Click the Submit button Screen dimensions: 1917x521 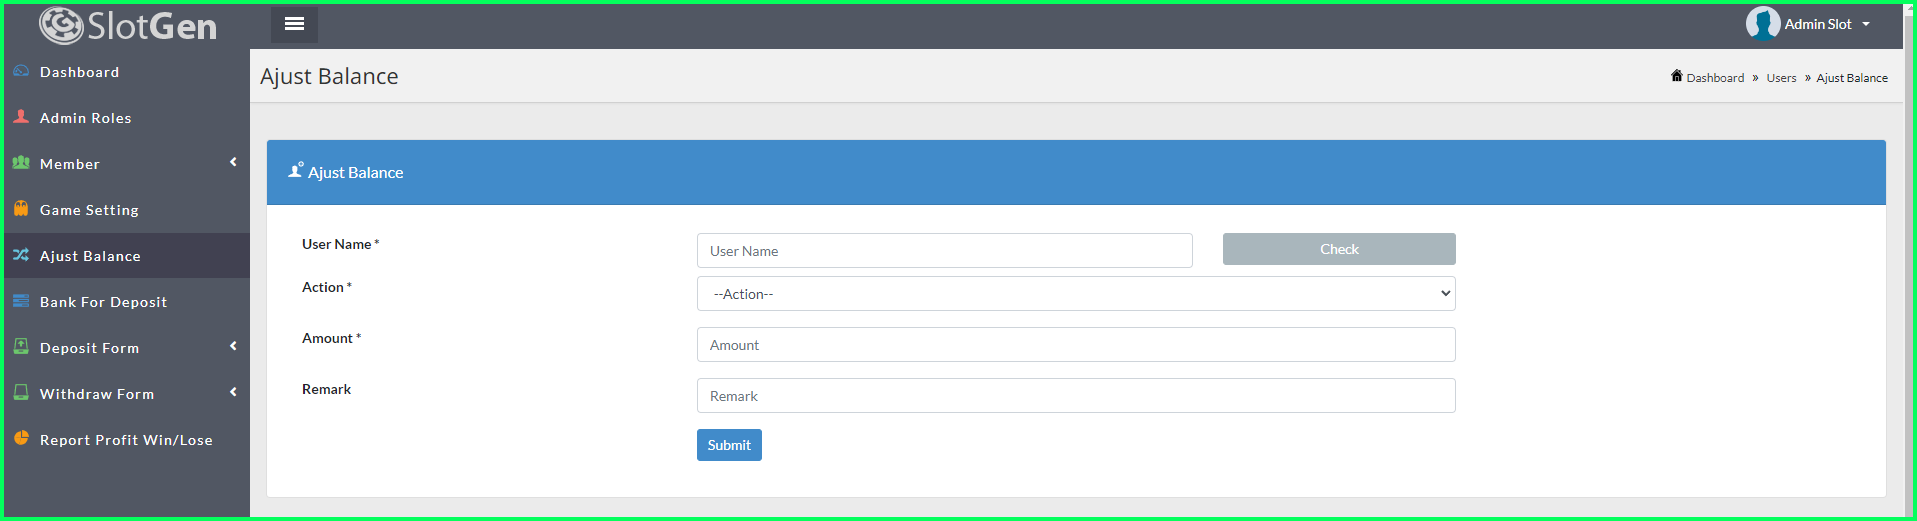pyautogui.click(x=729, y=445)
